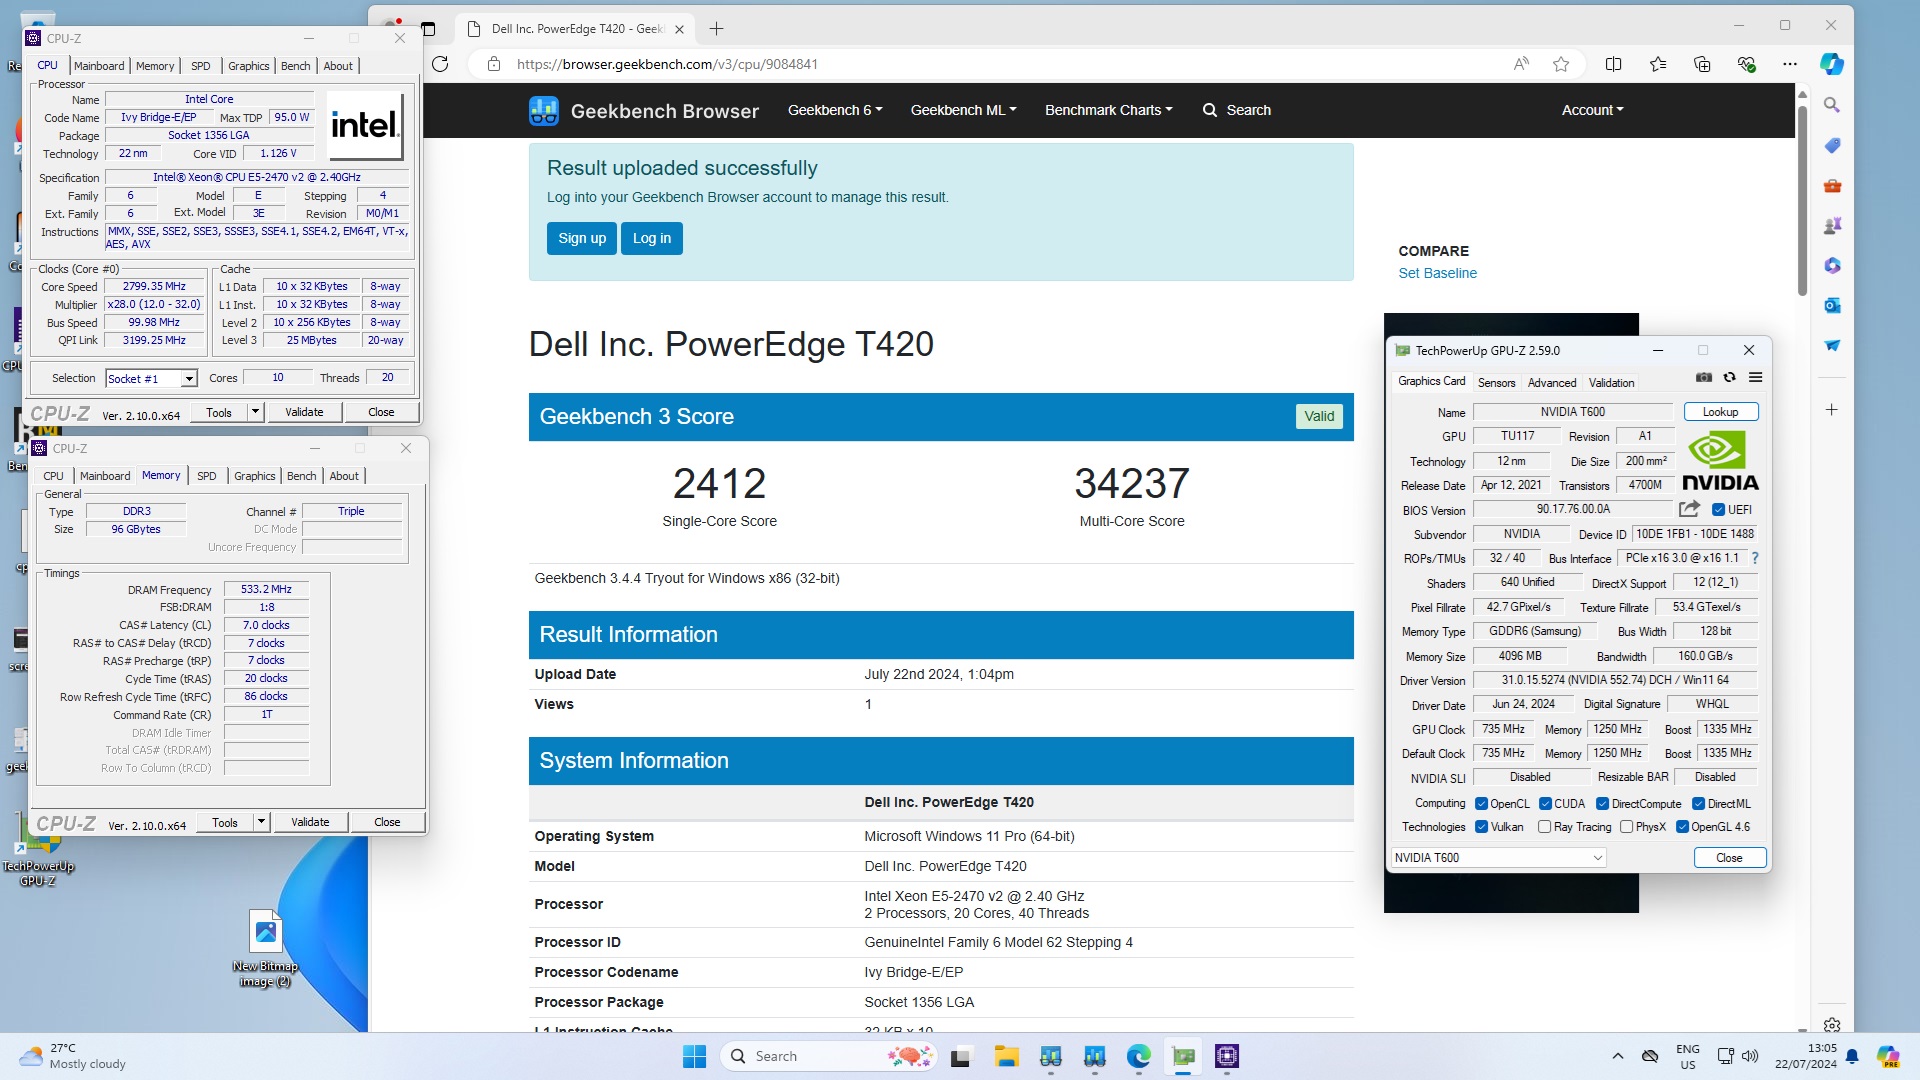Switch to Advanced tab in GPU-Z
Viewport: 1920px width, 1080px height.
point(1552,383)
